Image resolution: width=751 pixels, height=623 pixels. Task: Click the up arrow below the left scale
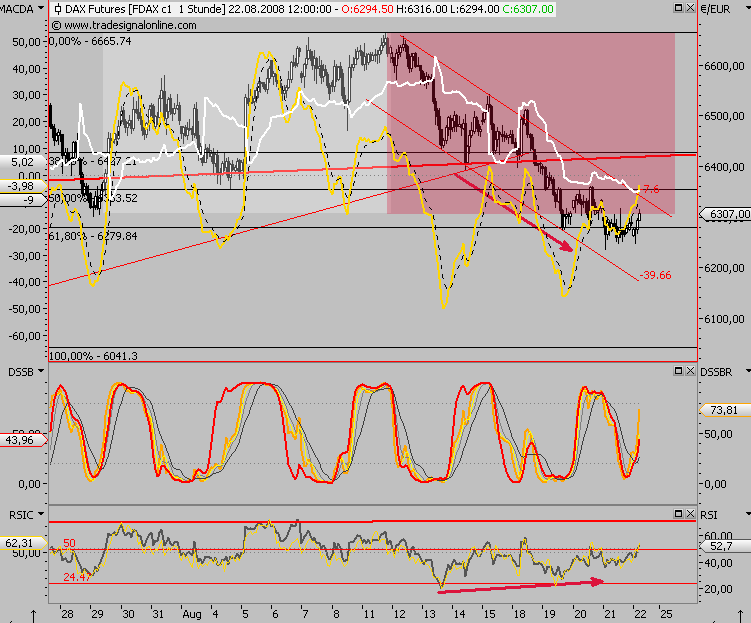click(34, 616)
